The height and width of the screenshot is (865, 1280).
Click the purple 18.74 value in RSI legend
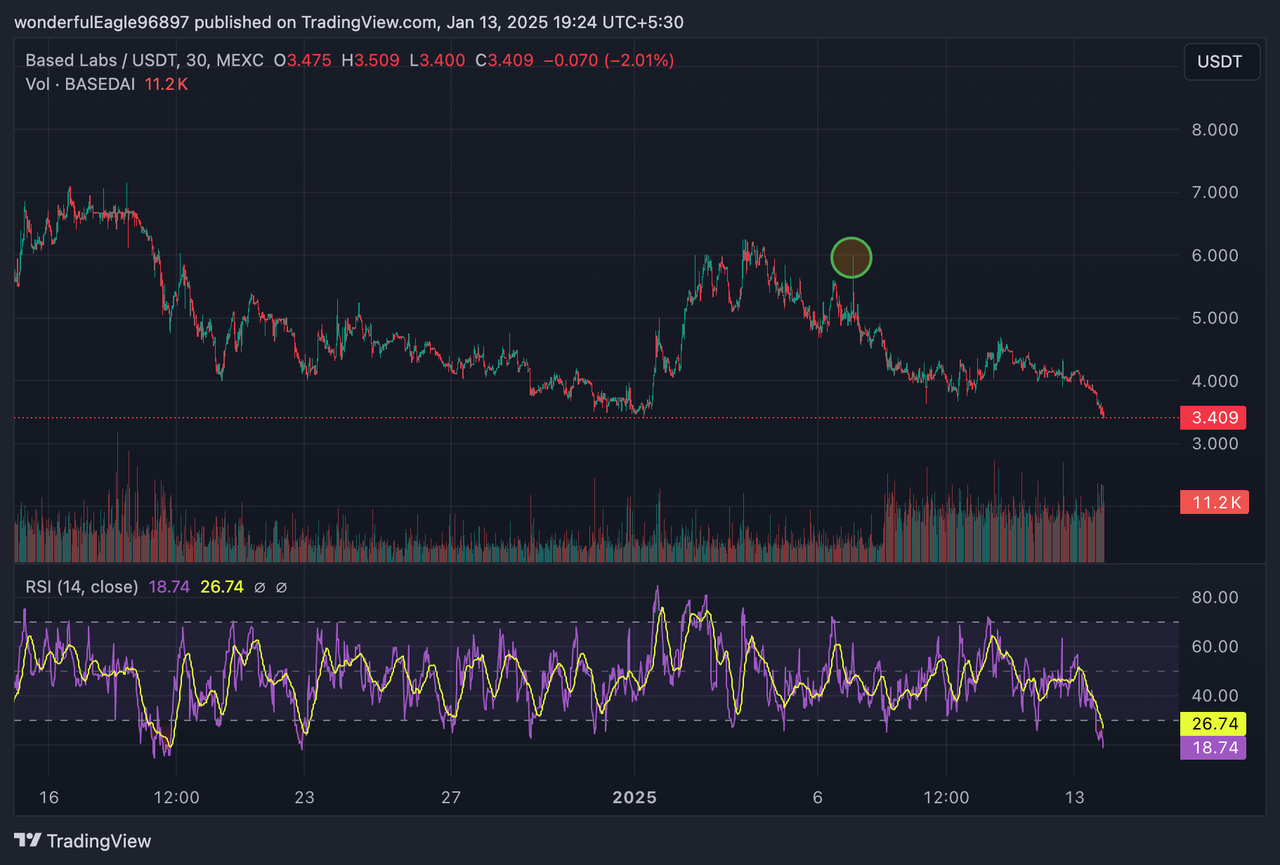(x=169, y=587)
